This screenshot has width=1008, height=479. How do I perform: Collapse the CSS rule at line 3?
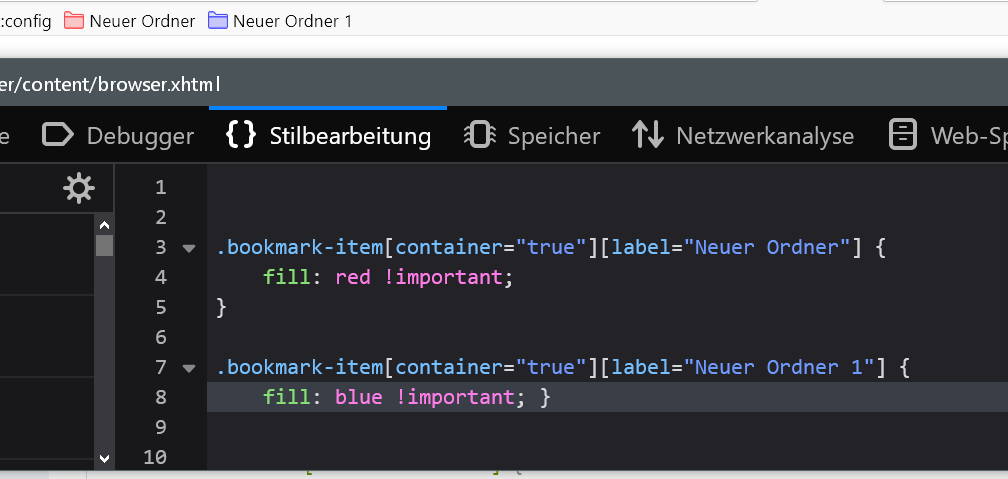(189, 248)
